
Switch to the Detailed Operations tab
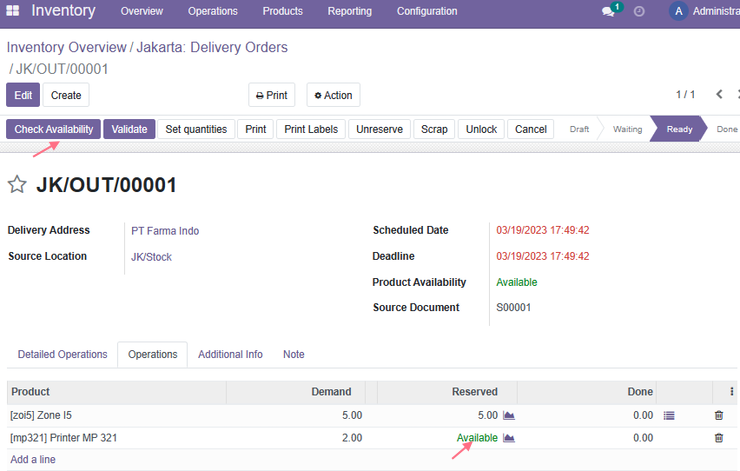click(x=62, y=354)
